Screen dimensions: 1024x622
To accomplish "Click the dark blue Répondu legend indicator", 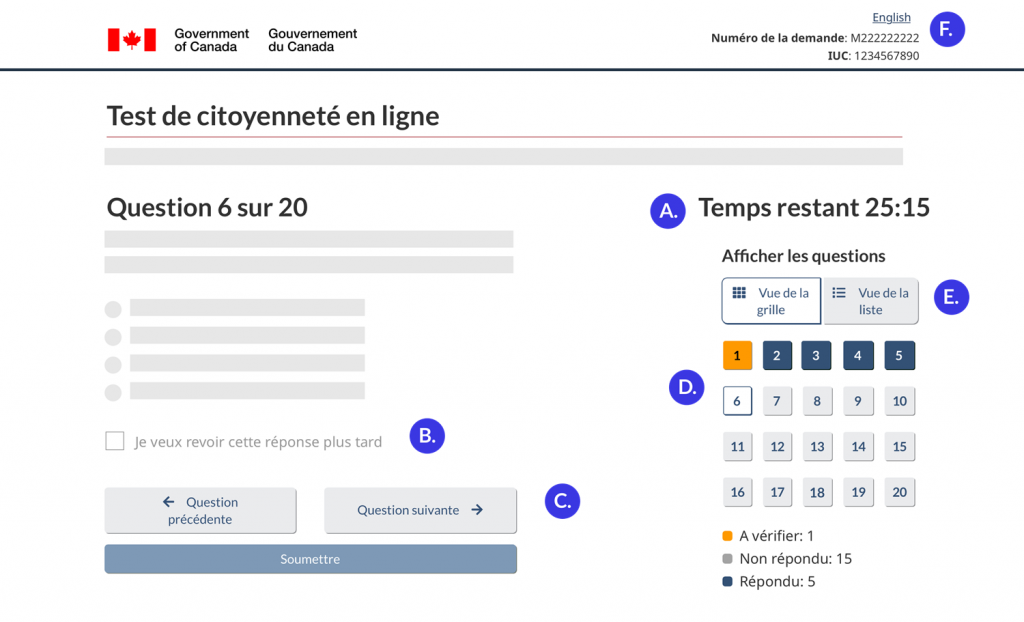I will coord(729,581).
